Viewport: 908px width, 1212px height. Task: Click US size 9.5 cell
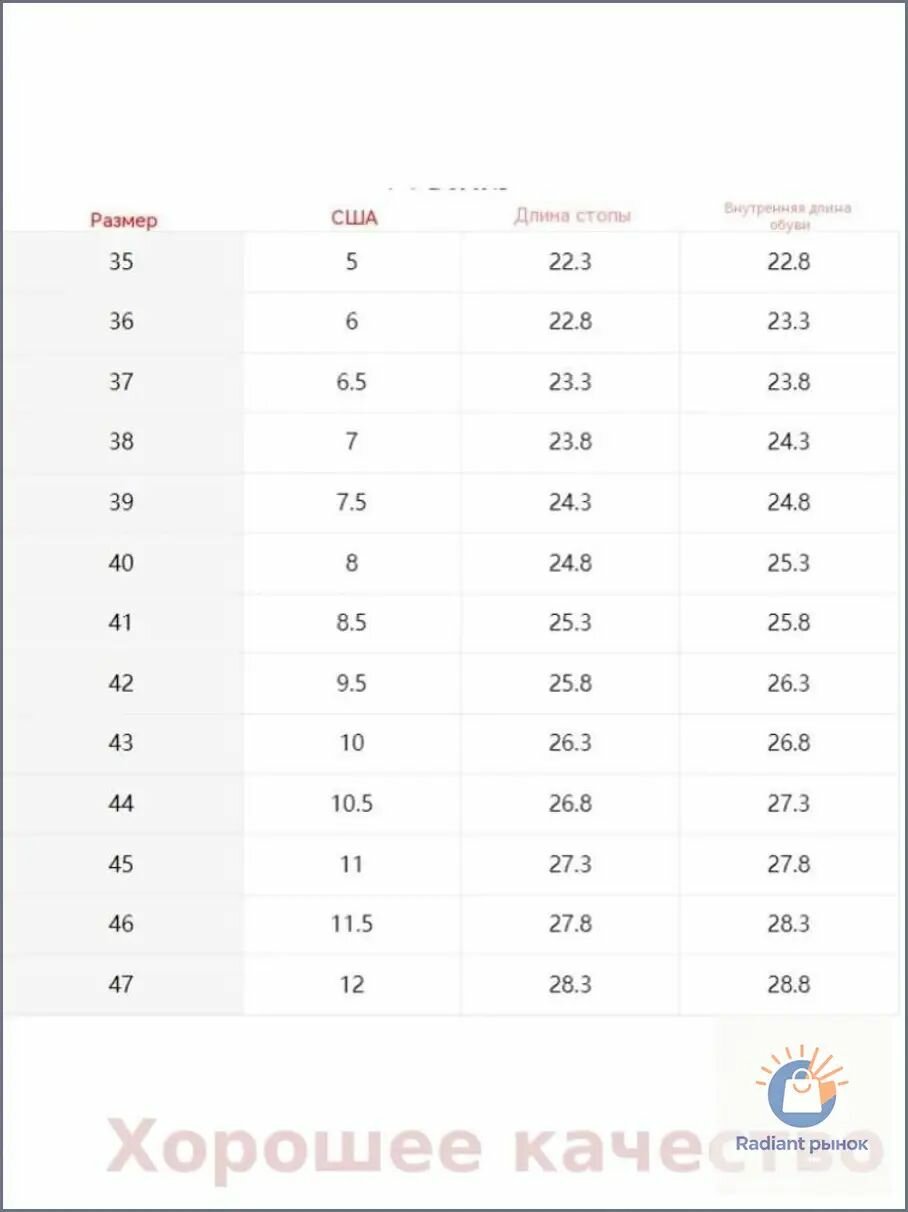point(352,683)
